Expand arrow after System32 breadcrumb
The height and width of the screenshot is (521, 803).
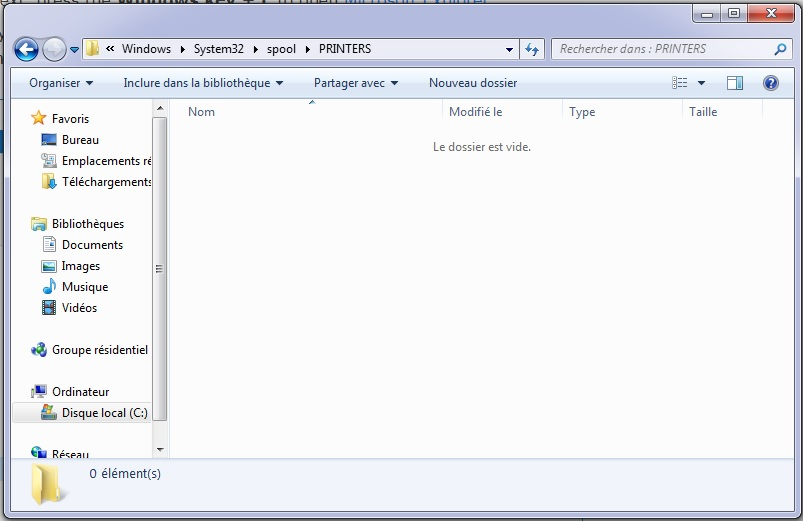click(x=256, y=49)
